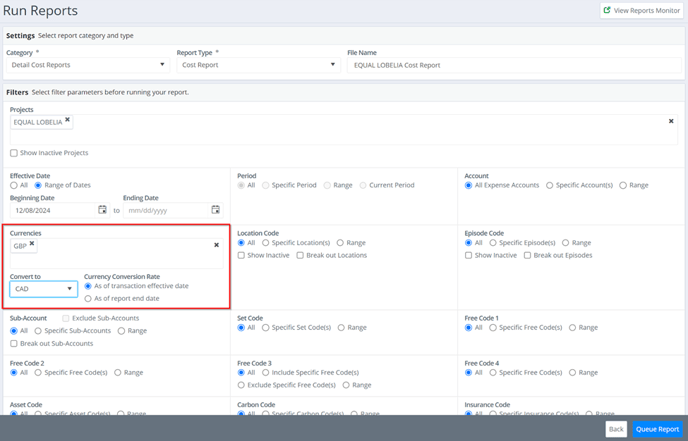Open the Report Type dropdown
This screenshot has height=441, width=688.
258,65
